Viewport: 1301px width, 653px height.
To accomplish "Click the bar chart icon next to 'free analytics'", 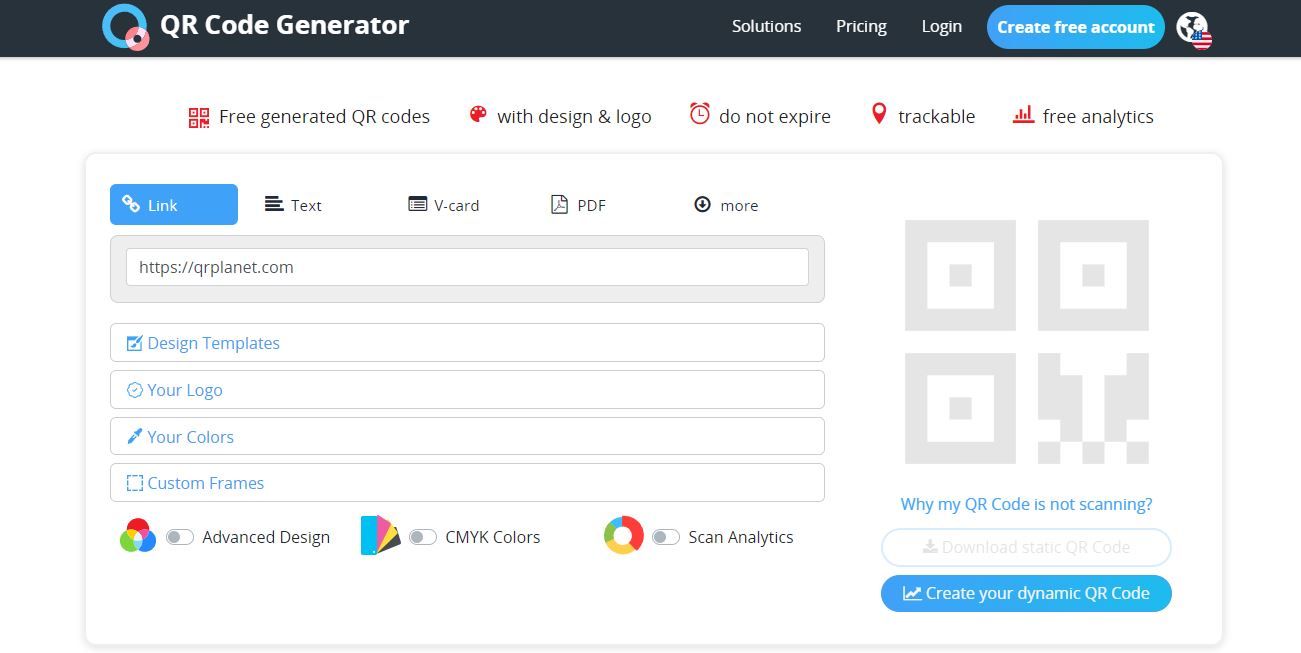I will [1022, 115].
